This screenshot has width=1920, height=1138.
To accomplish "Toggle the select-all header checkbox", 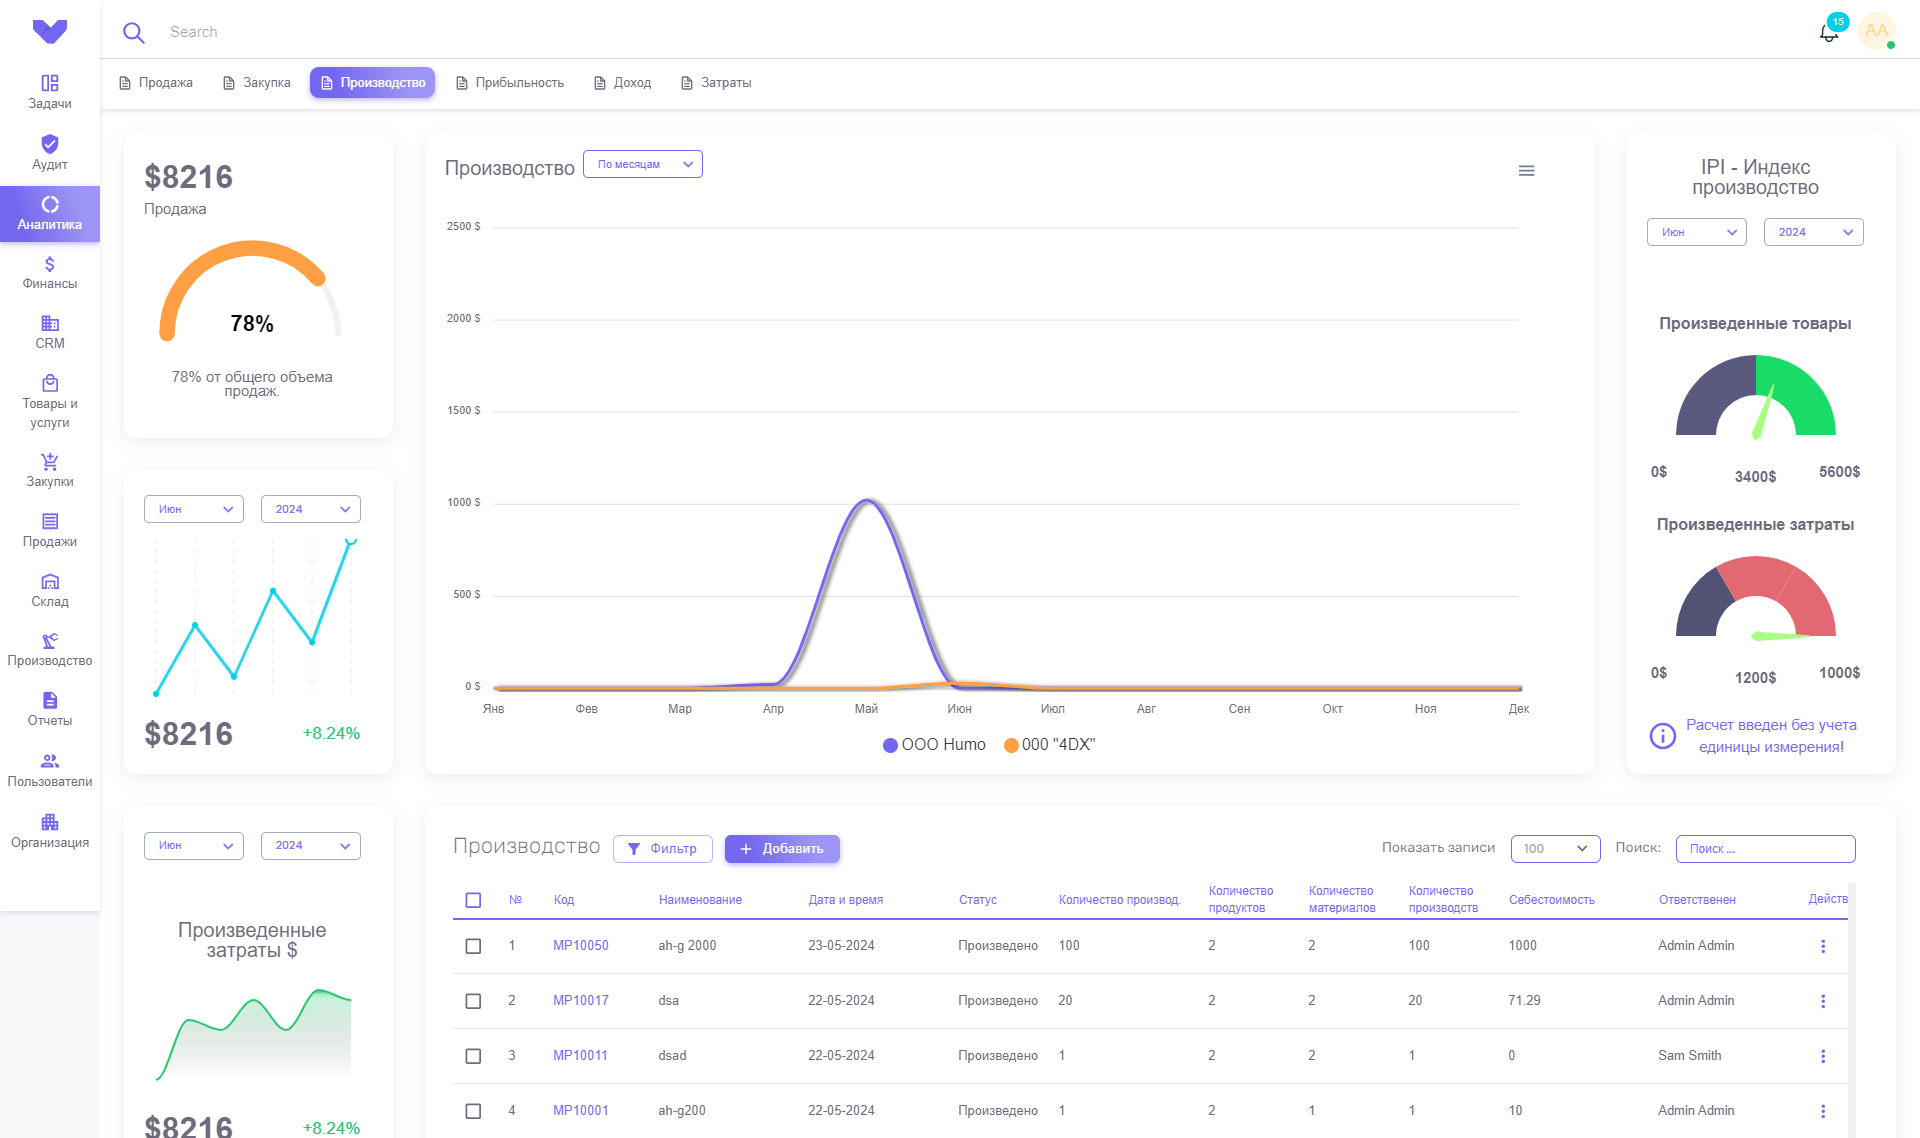I will pos(474,900).
